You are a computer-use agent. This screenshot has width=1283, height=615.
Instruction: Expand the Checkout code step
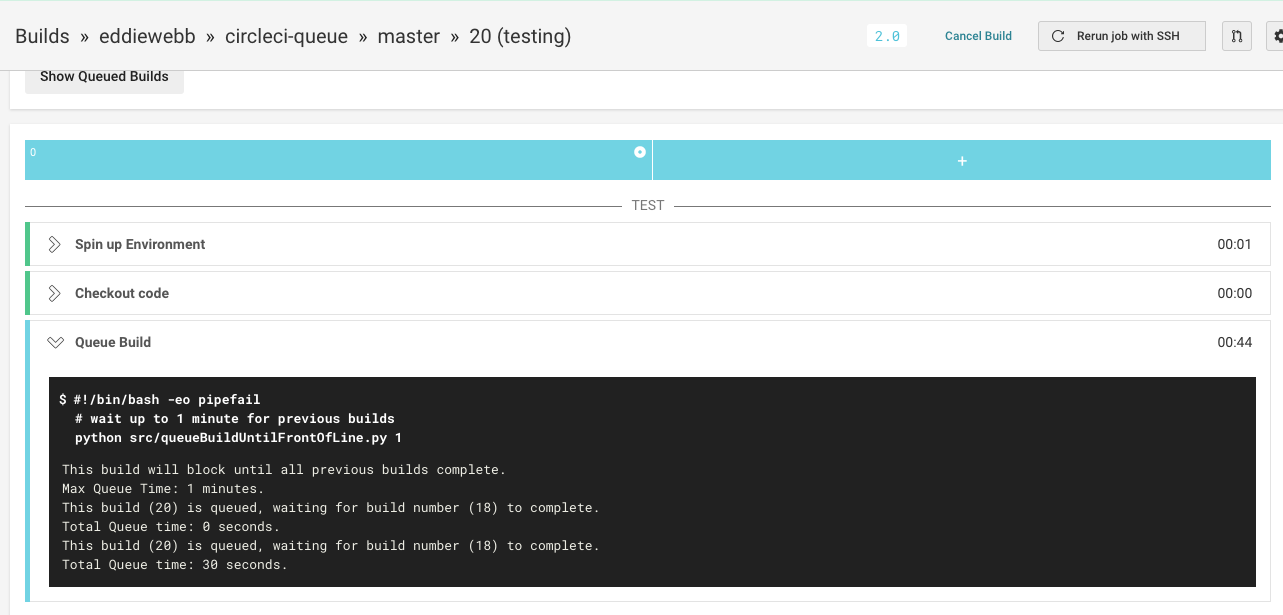55,293
